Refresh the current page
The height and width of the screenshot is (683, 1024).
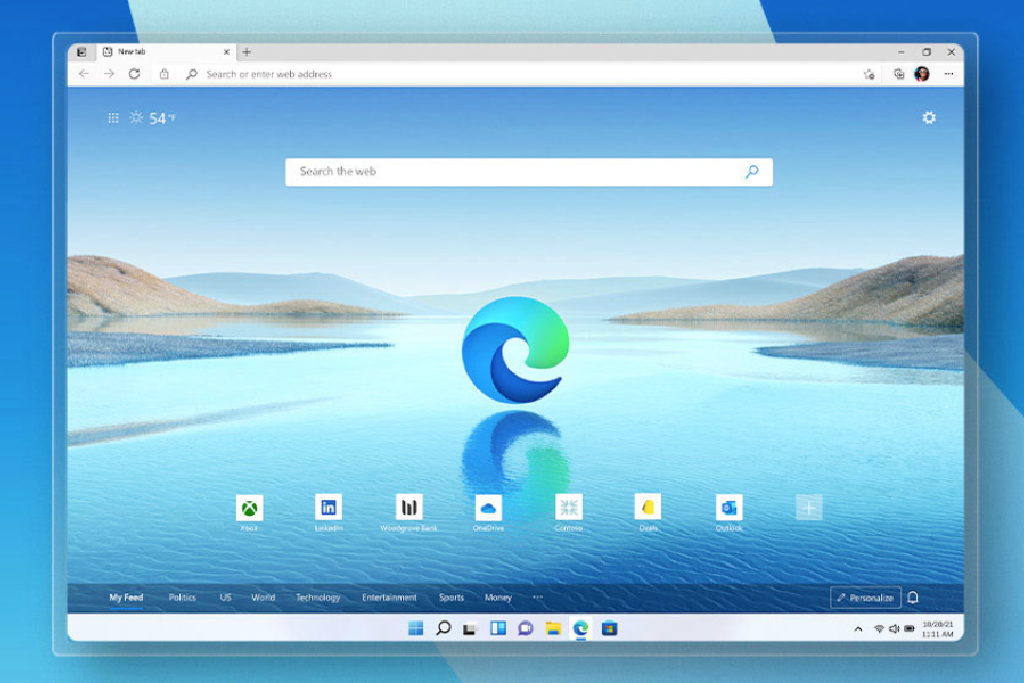coord(135,74)
